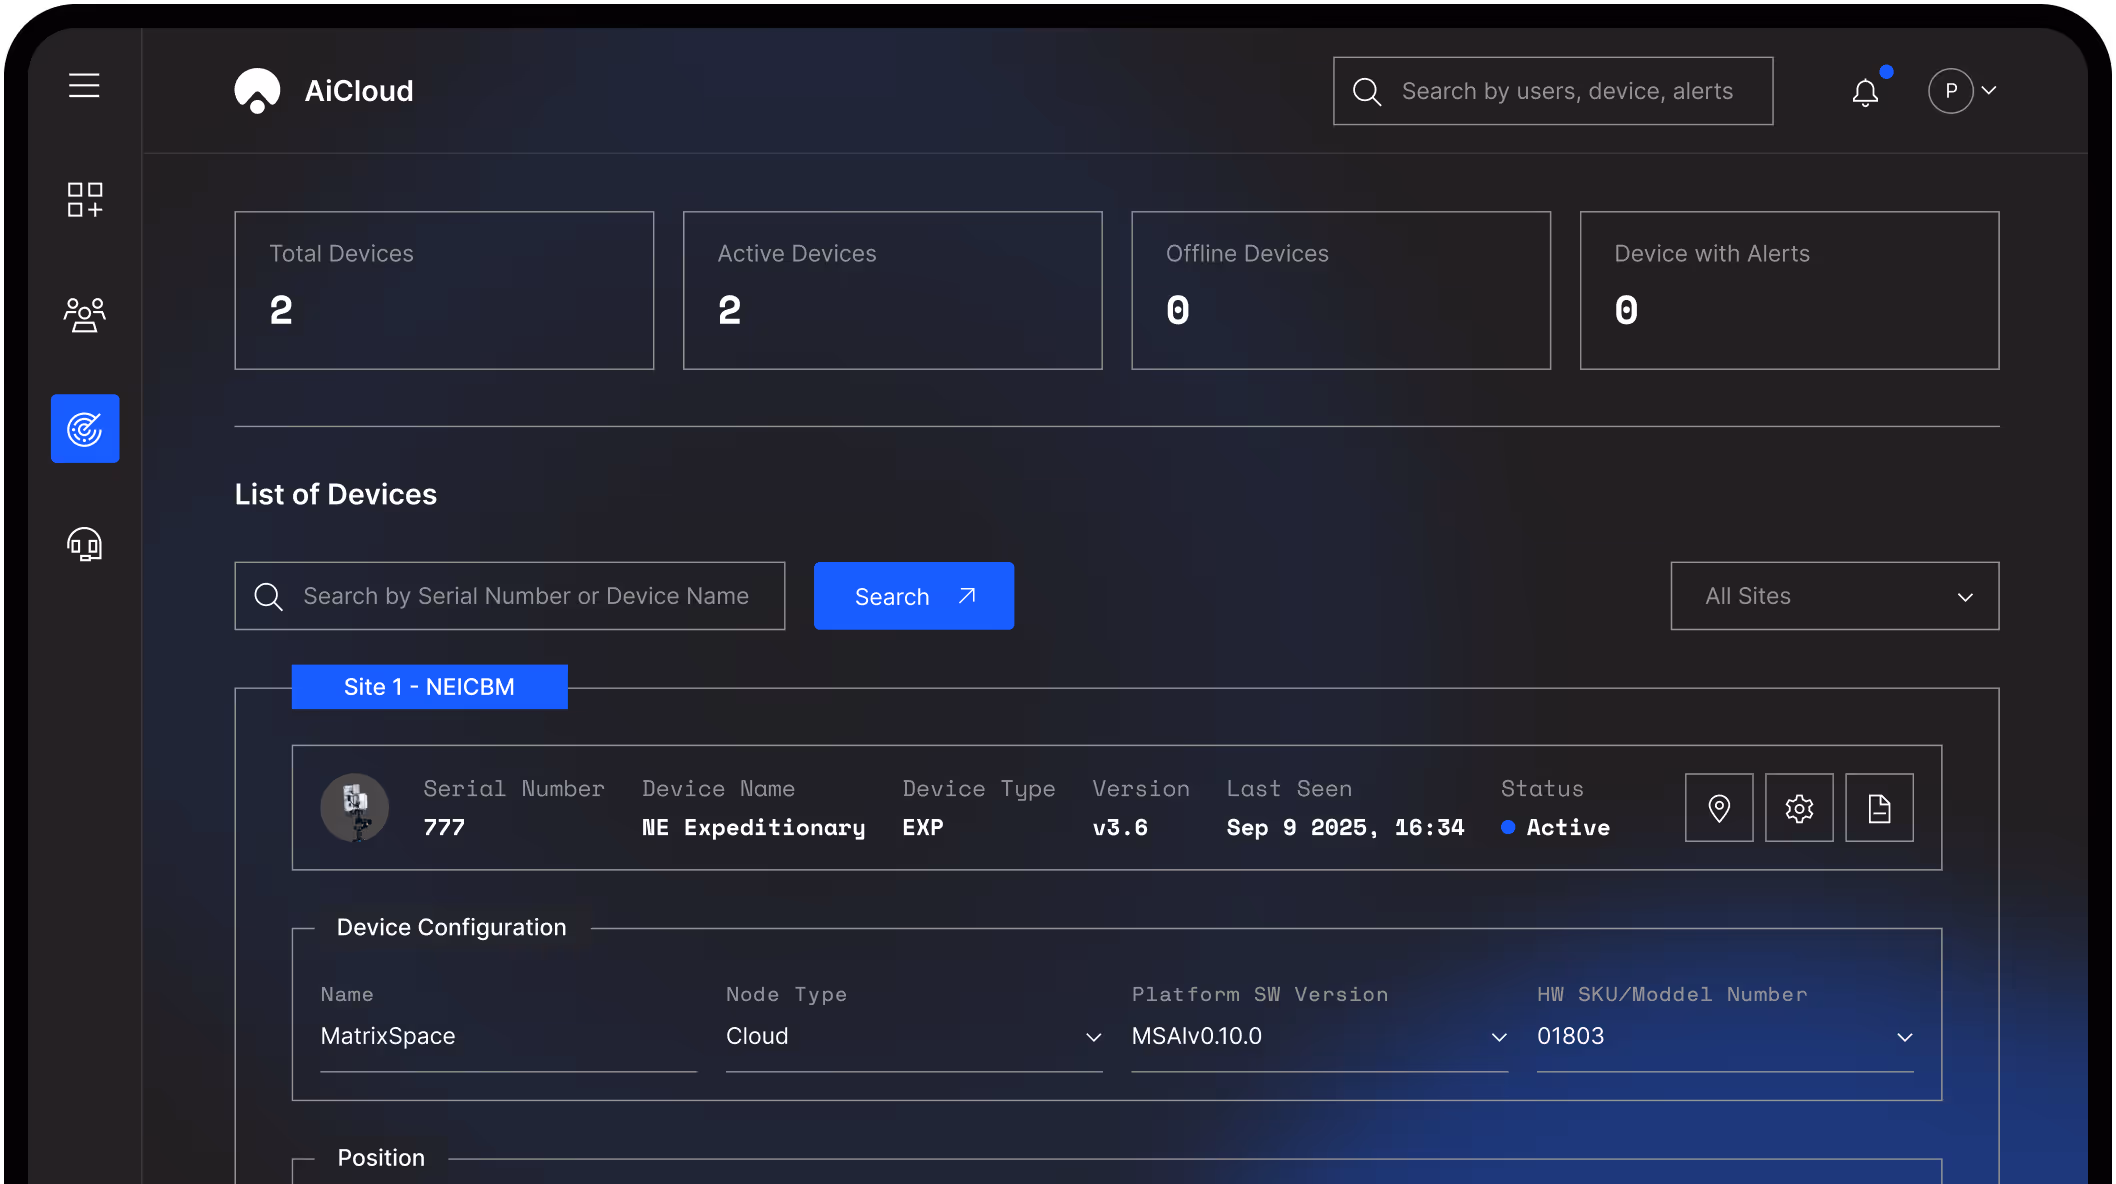The width and height of the screenshot is (2116, 1184).
Task: Open the dashboard grid icon in sidebar
Action: click(84, 199)
